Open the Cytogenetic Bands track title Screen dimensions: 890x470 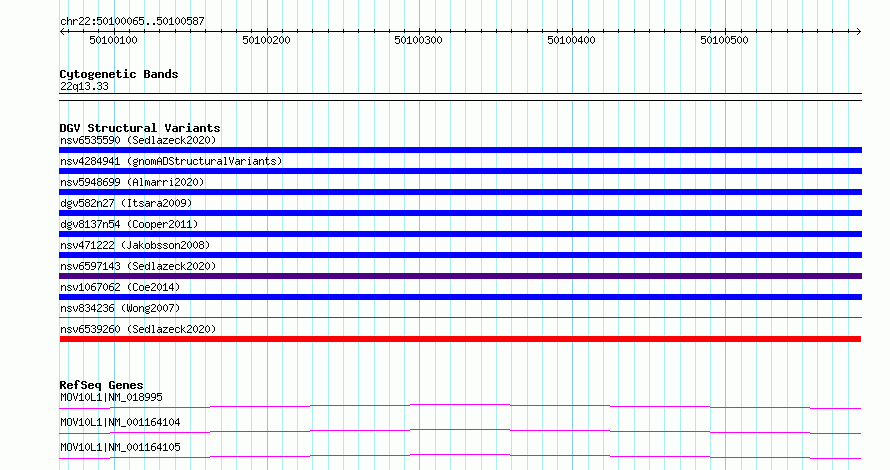click(119, 74)
